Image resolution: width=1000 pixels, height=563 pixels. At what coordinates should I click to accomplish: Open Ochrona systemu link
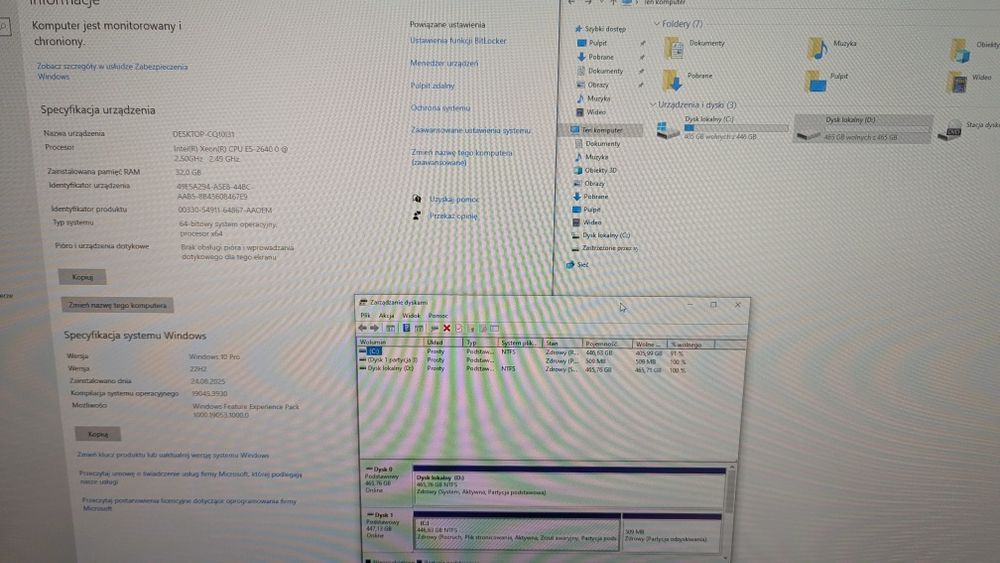coord(440,108)
